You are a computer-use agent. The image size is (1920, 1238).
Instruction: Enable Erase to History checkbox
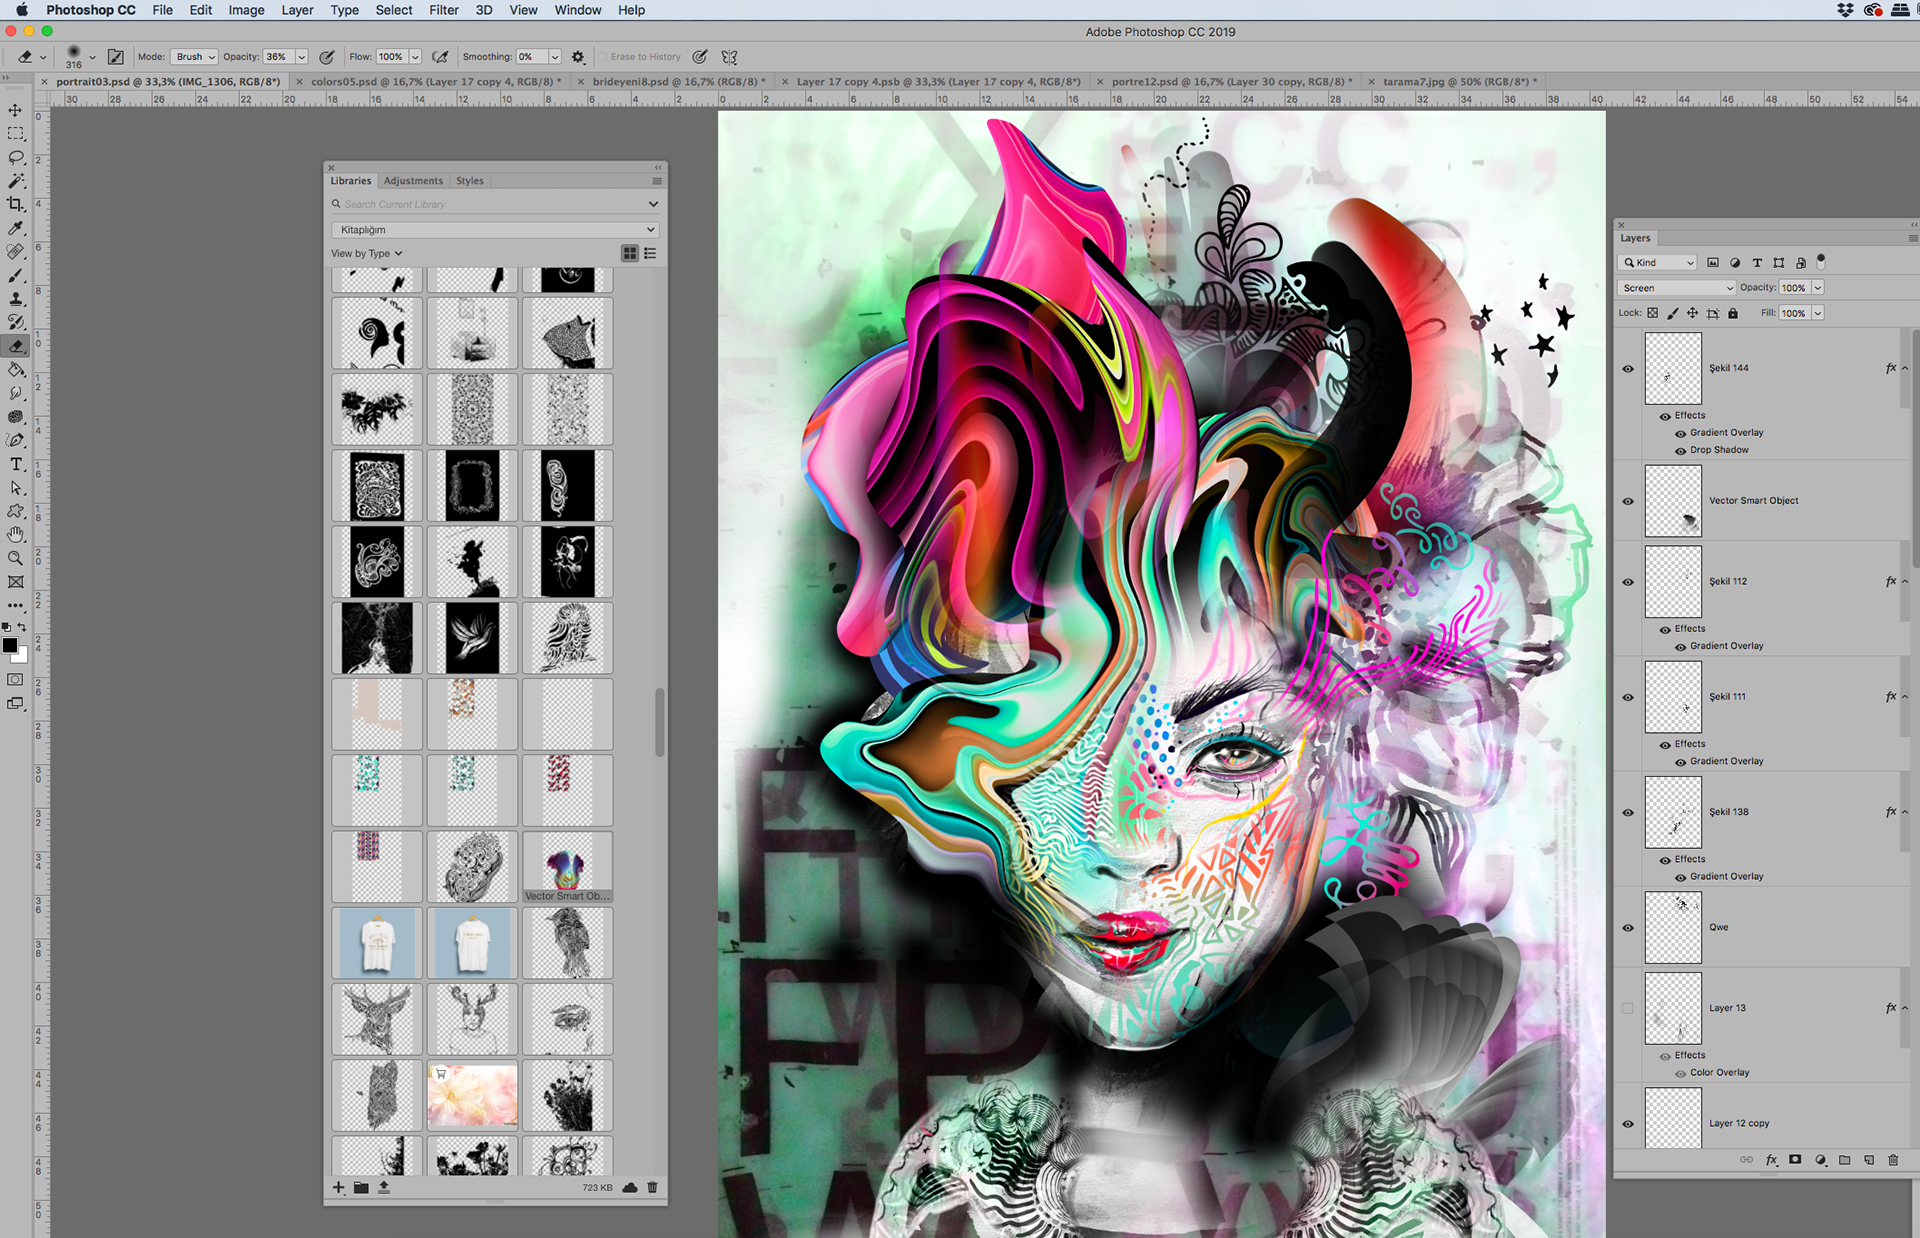tap(603, 57)
